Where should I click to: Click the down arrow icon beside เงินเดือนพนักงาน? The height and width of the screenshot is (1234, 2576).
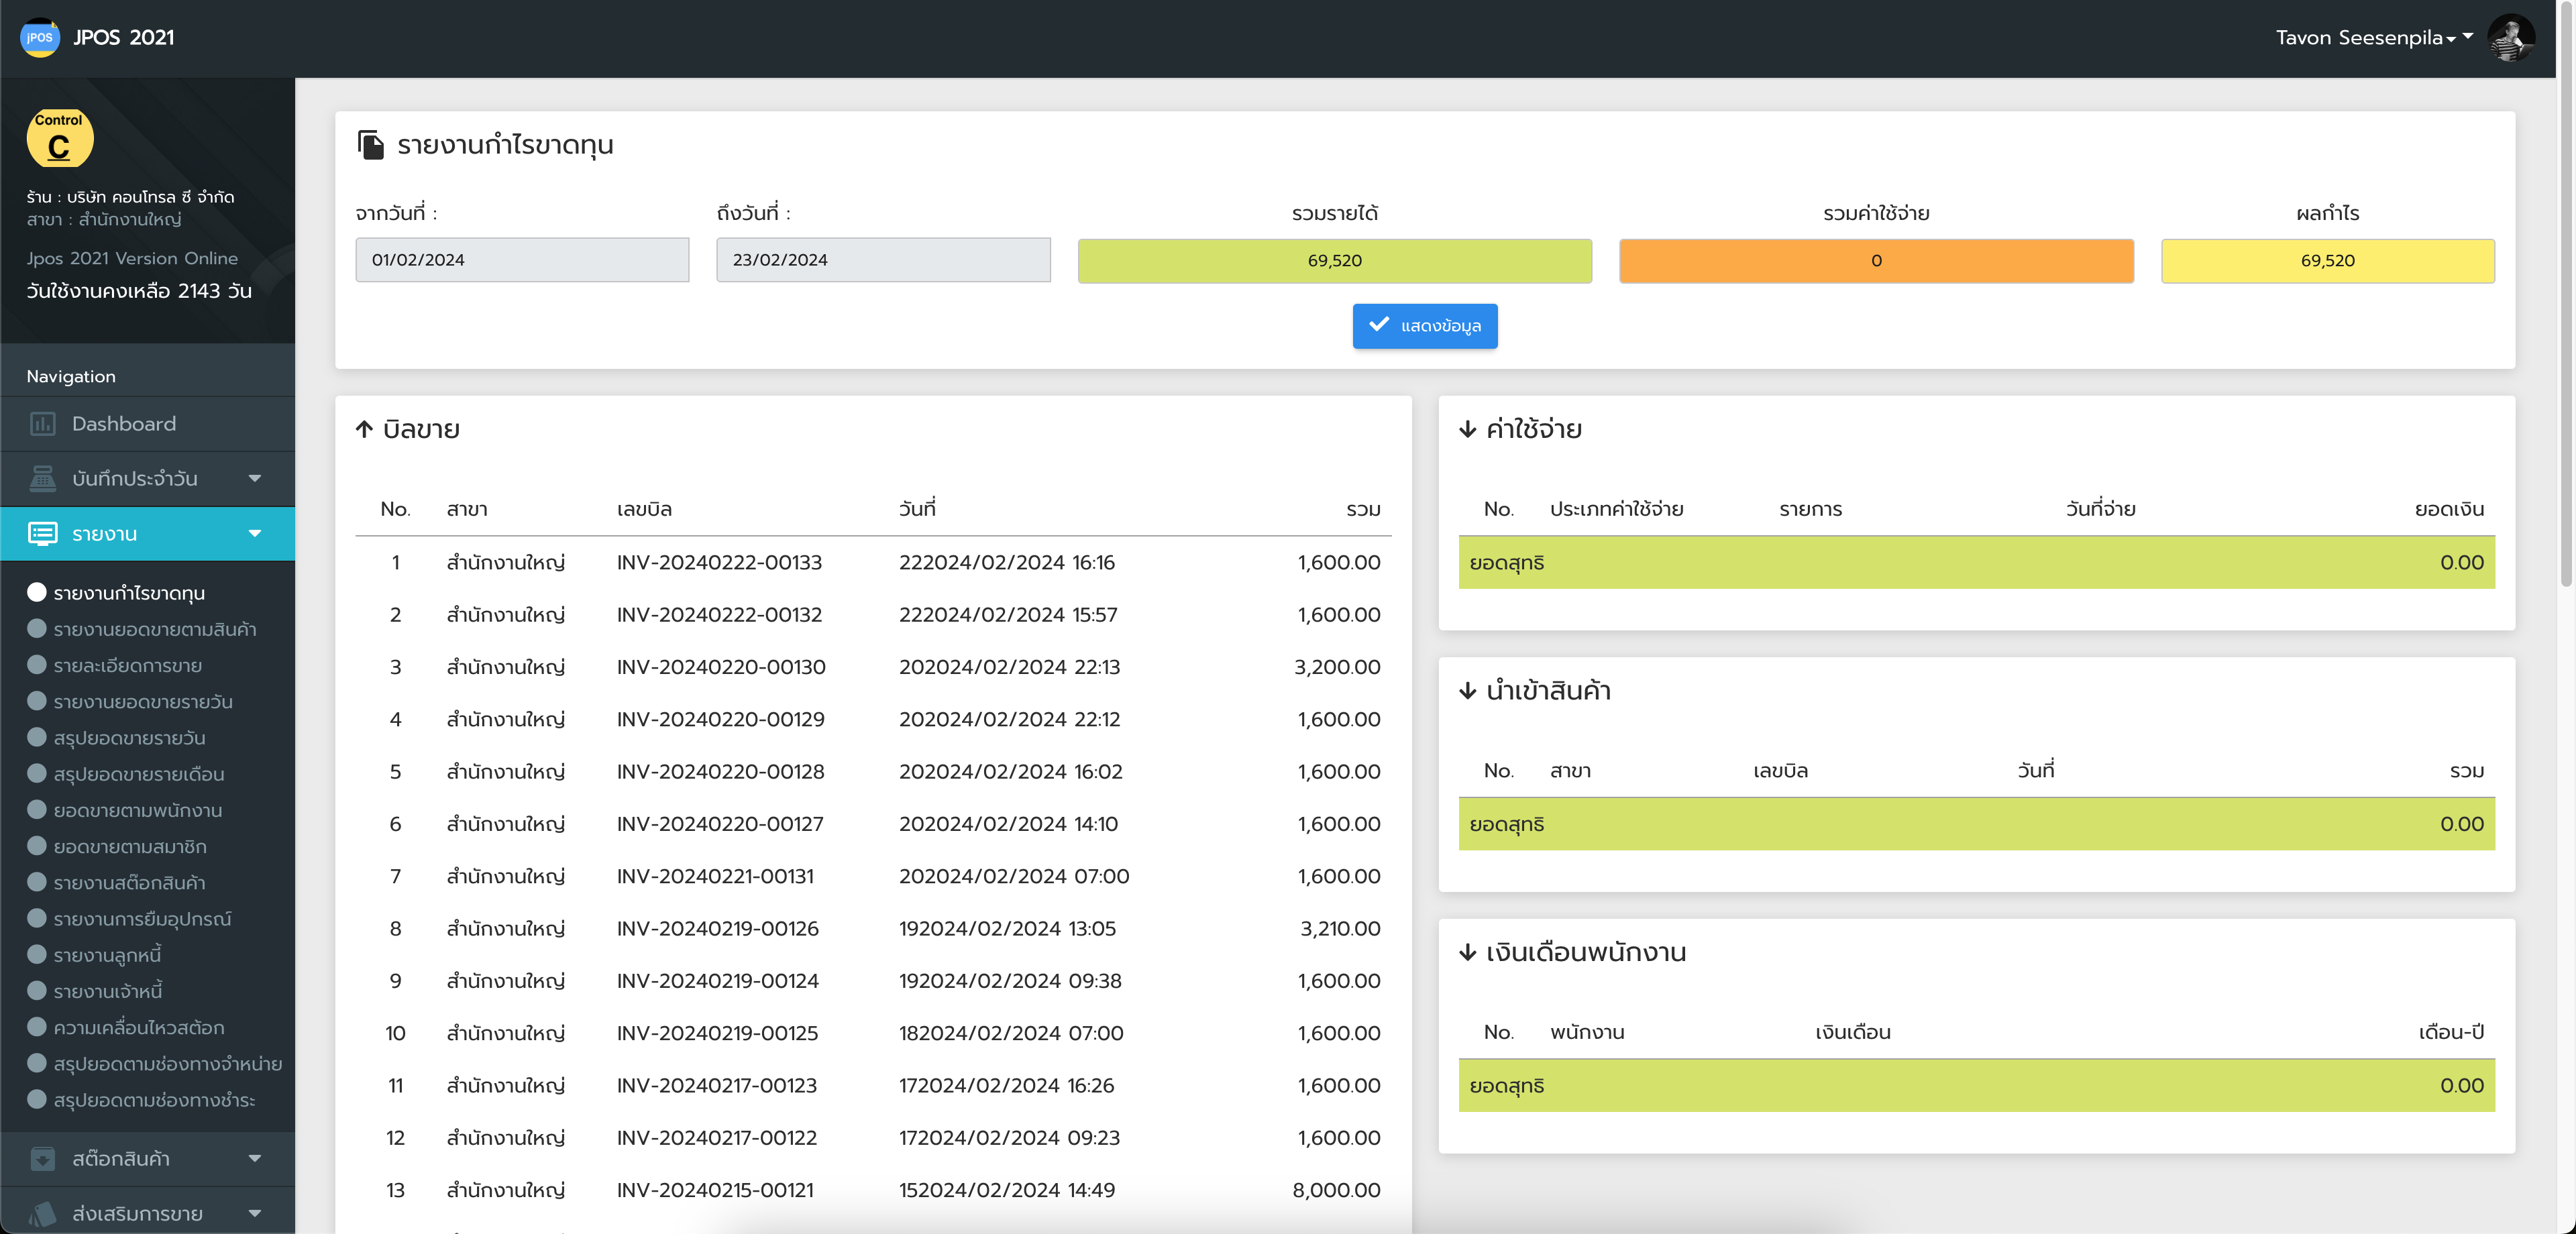pyautogui.click(x=1467, y=952)
